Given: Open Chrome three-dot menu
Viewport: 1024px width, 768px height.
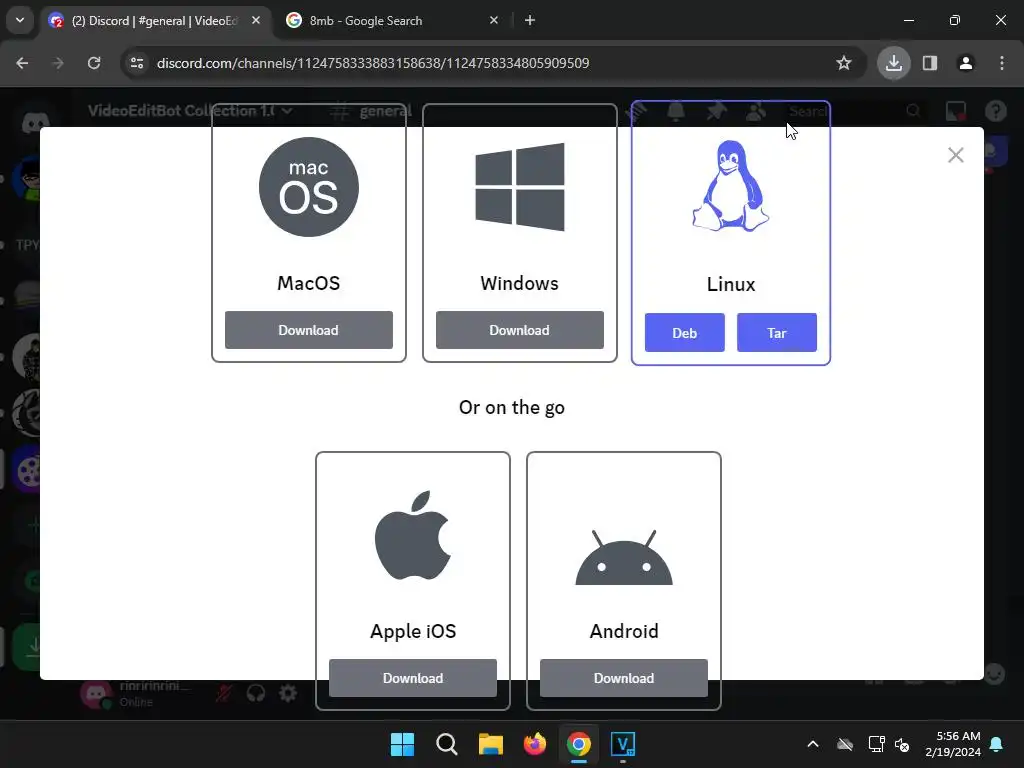Looking at the screenshot, I should [x=1002, y=63].
